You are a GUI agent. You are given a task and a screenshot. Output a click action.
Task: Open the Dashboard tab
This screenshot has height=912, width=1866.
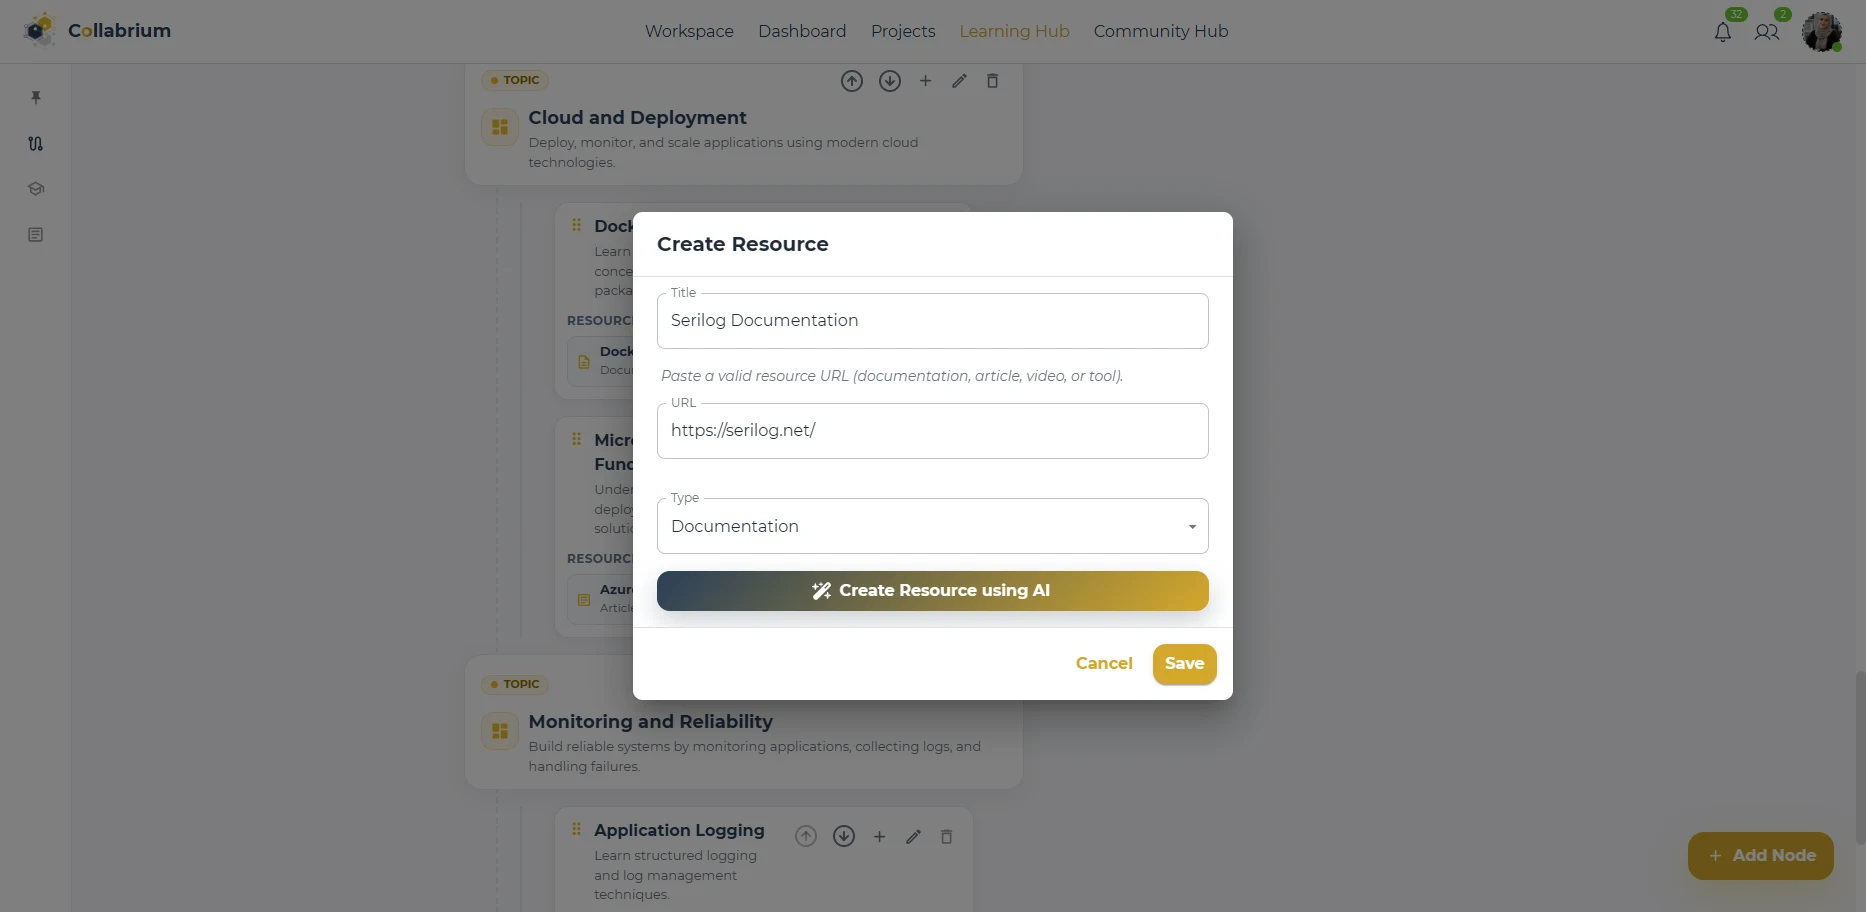tap(802, 31)
